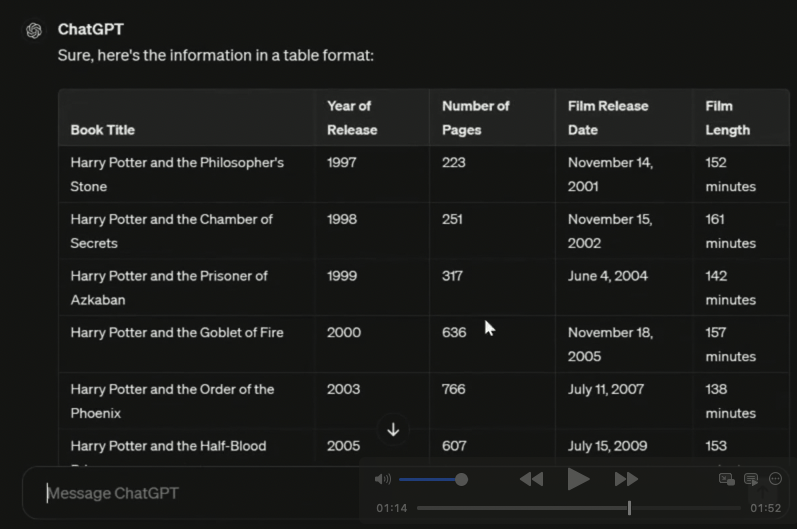The height and width of the screenshot is (529, 797).
Task: Open the player's more options ellipsis
Action: tap(775, 479)
